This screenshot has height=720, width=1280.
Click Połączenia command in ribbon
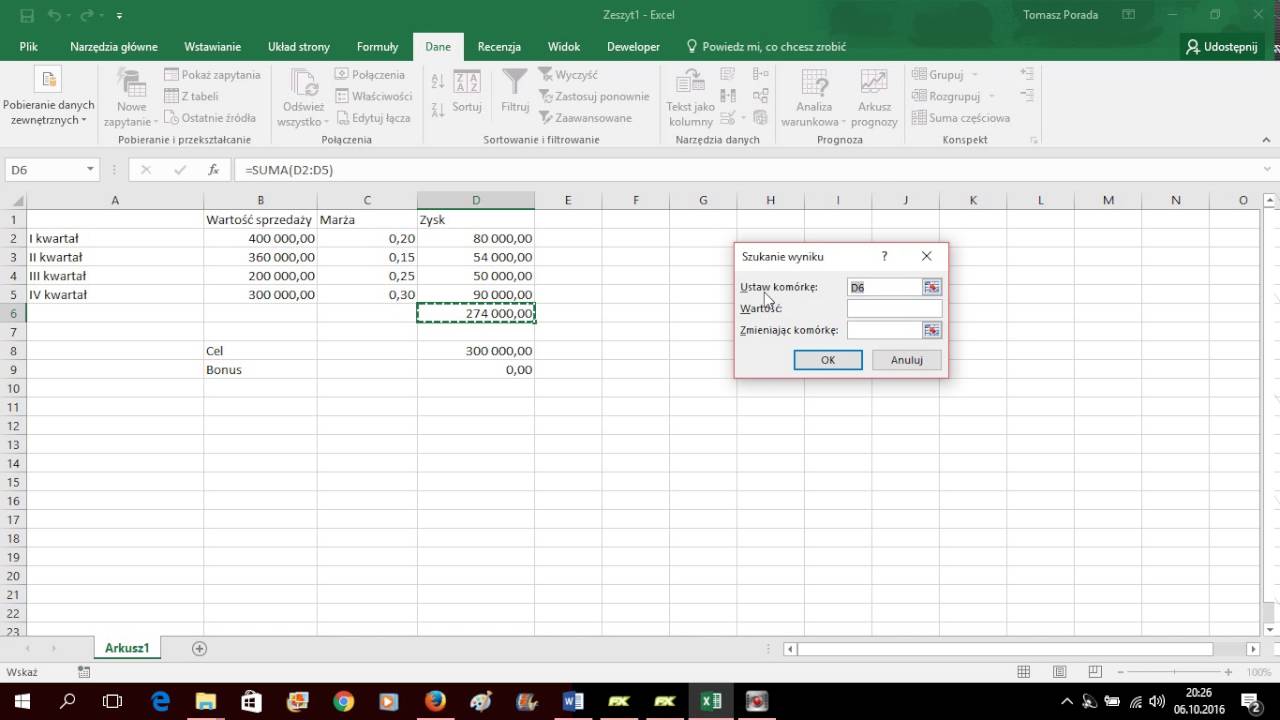pos(369,74)
